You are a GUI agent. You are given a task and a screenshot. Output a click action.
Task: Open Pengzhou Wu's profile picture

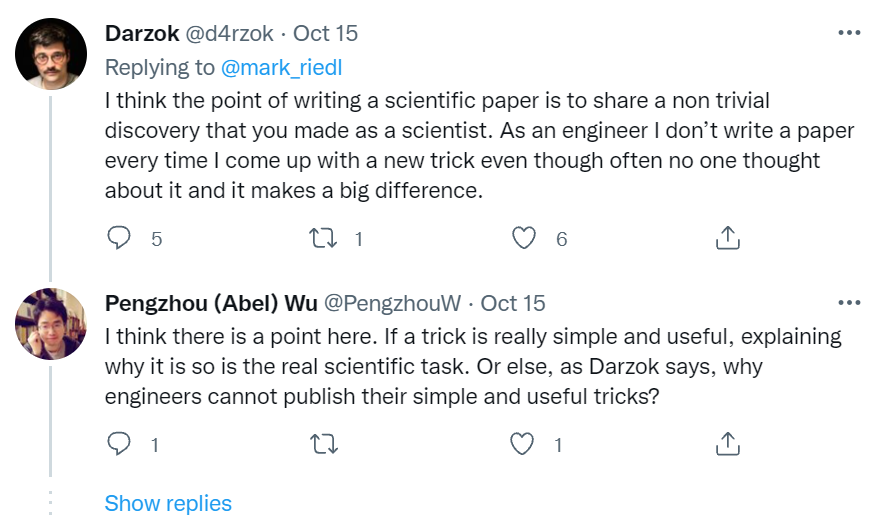coord(50,323)
